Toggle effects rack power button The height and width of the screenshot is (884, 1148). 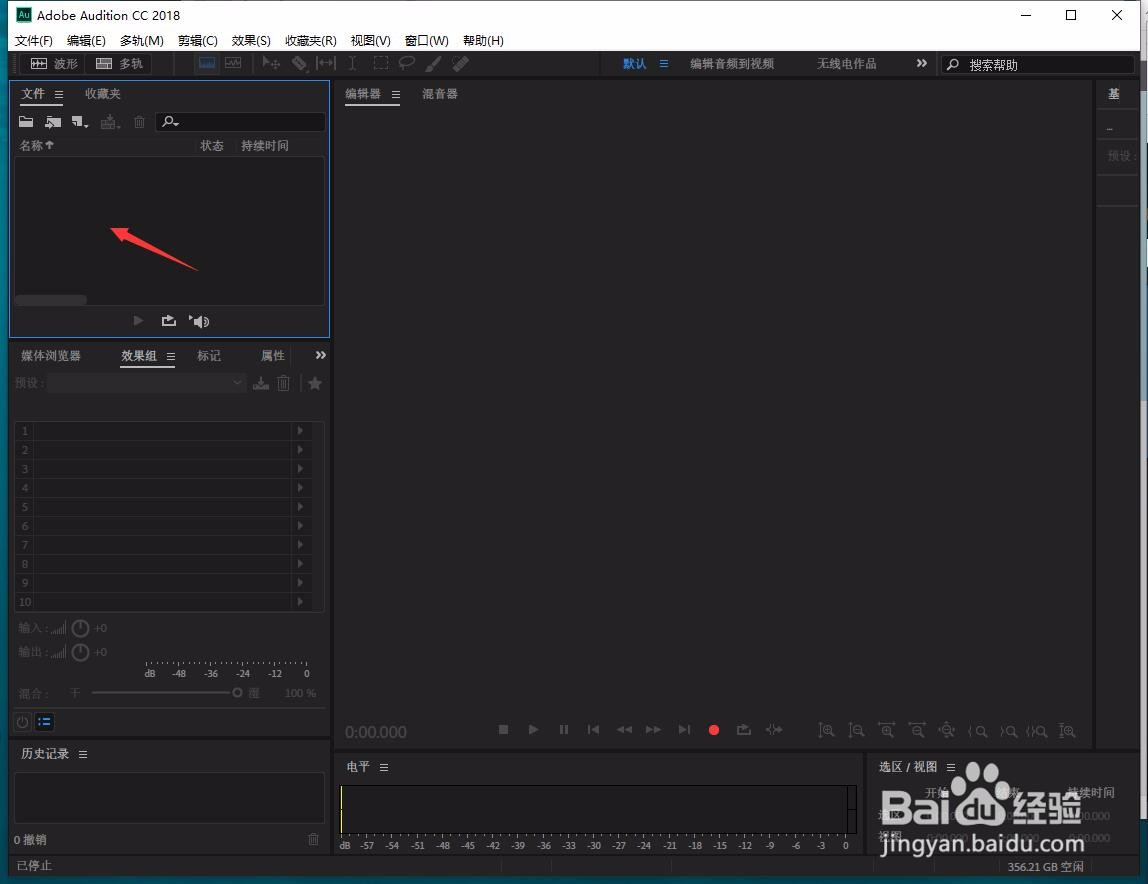pyautogui.click(x=23, y=722)
